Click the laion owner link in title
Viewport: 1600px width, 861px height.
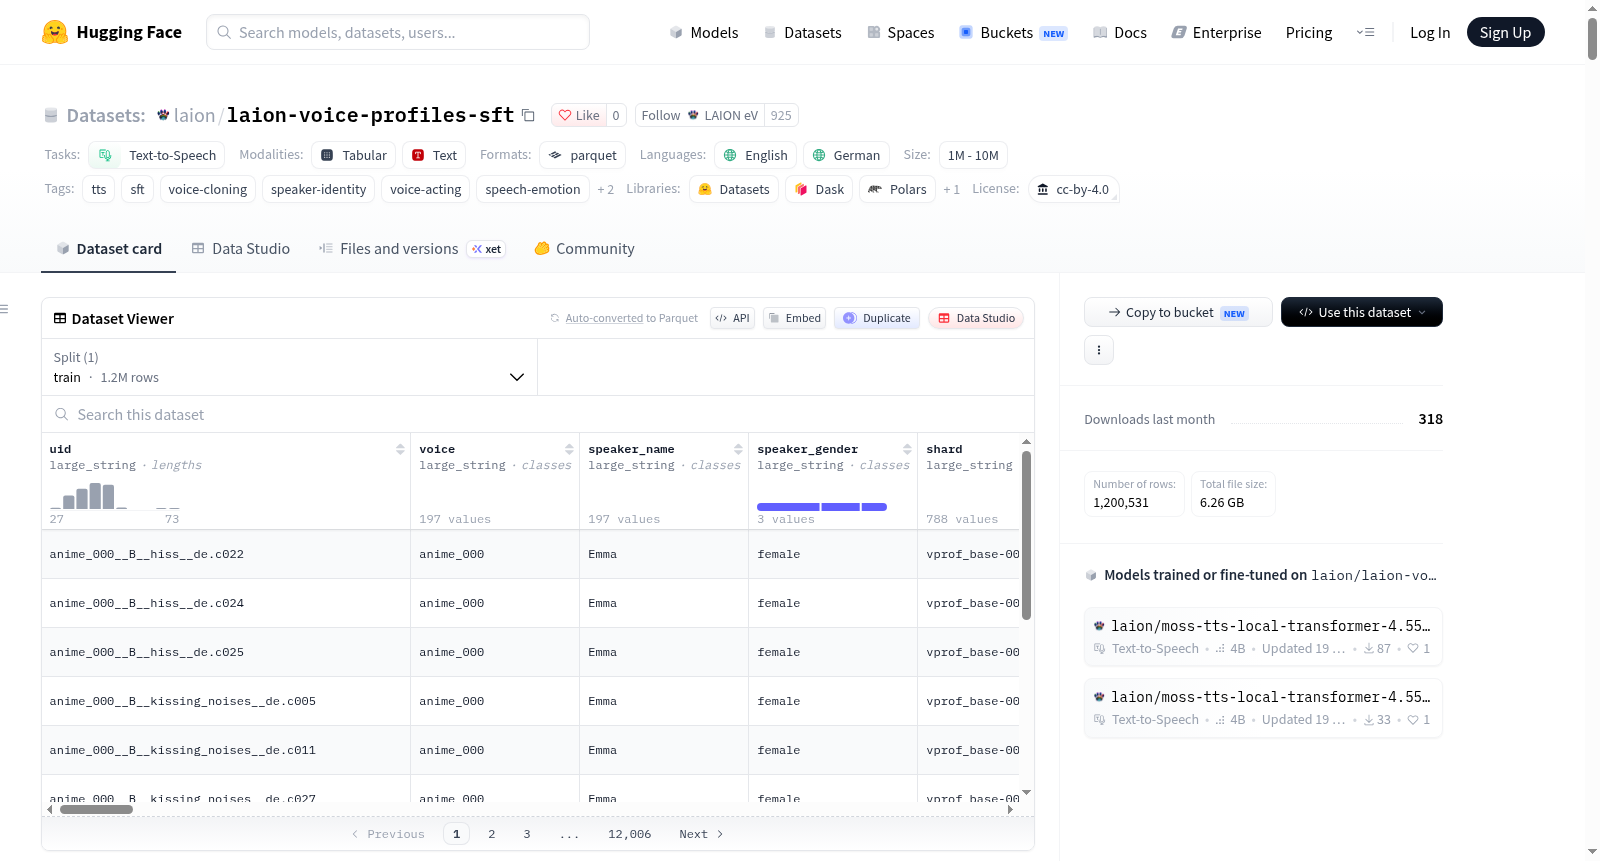(x=194, y=115)
